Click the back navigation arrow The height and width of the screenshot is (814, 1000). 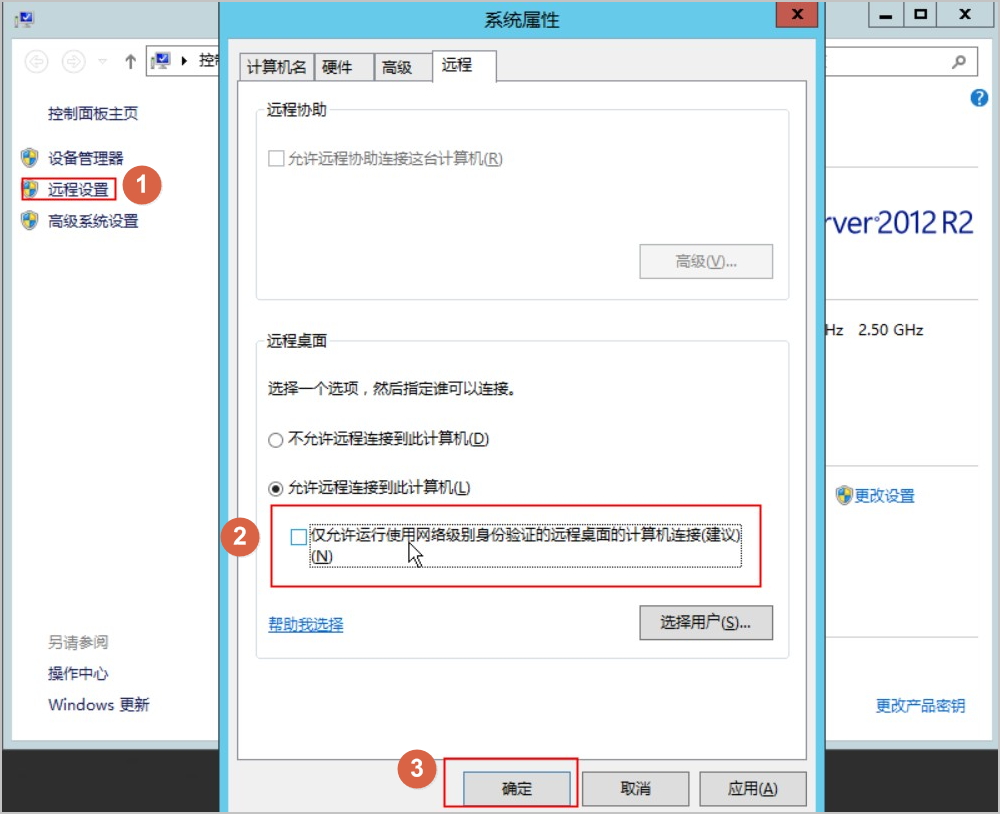pyautogui.click(x=37, y=62)
